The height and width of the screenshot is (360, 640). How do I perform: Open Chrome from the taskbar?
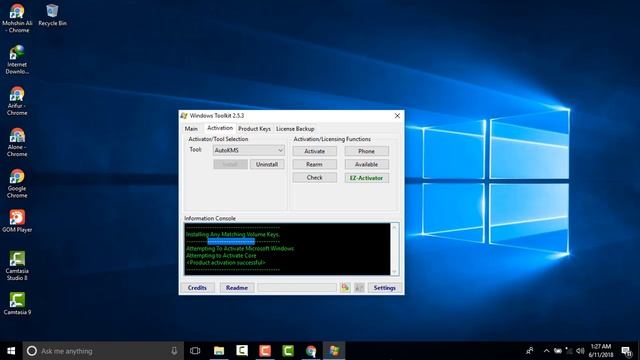coord(311,351)
